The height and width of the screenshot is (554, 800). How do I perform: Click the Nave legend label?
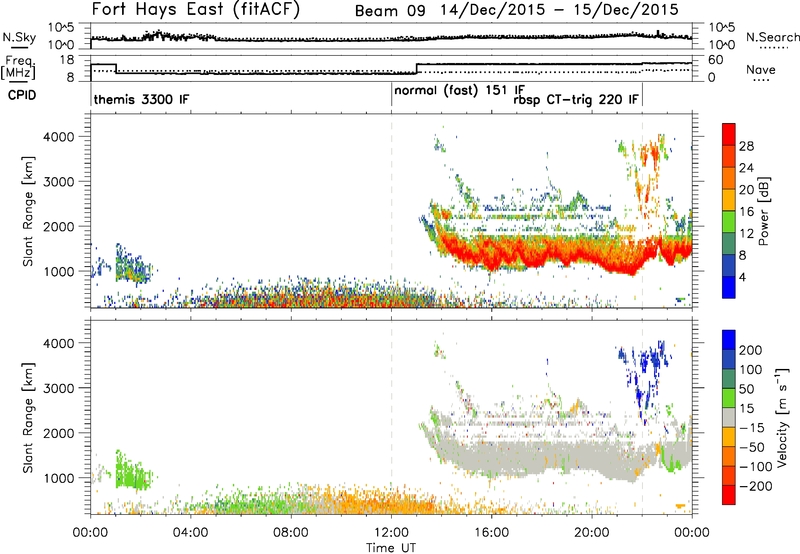761,69
